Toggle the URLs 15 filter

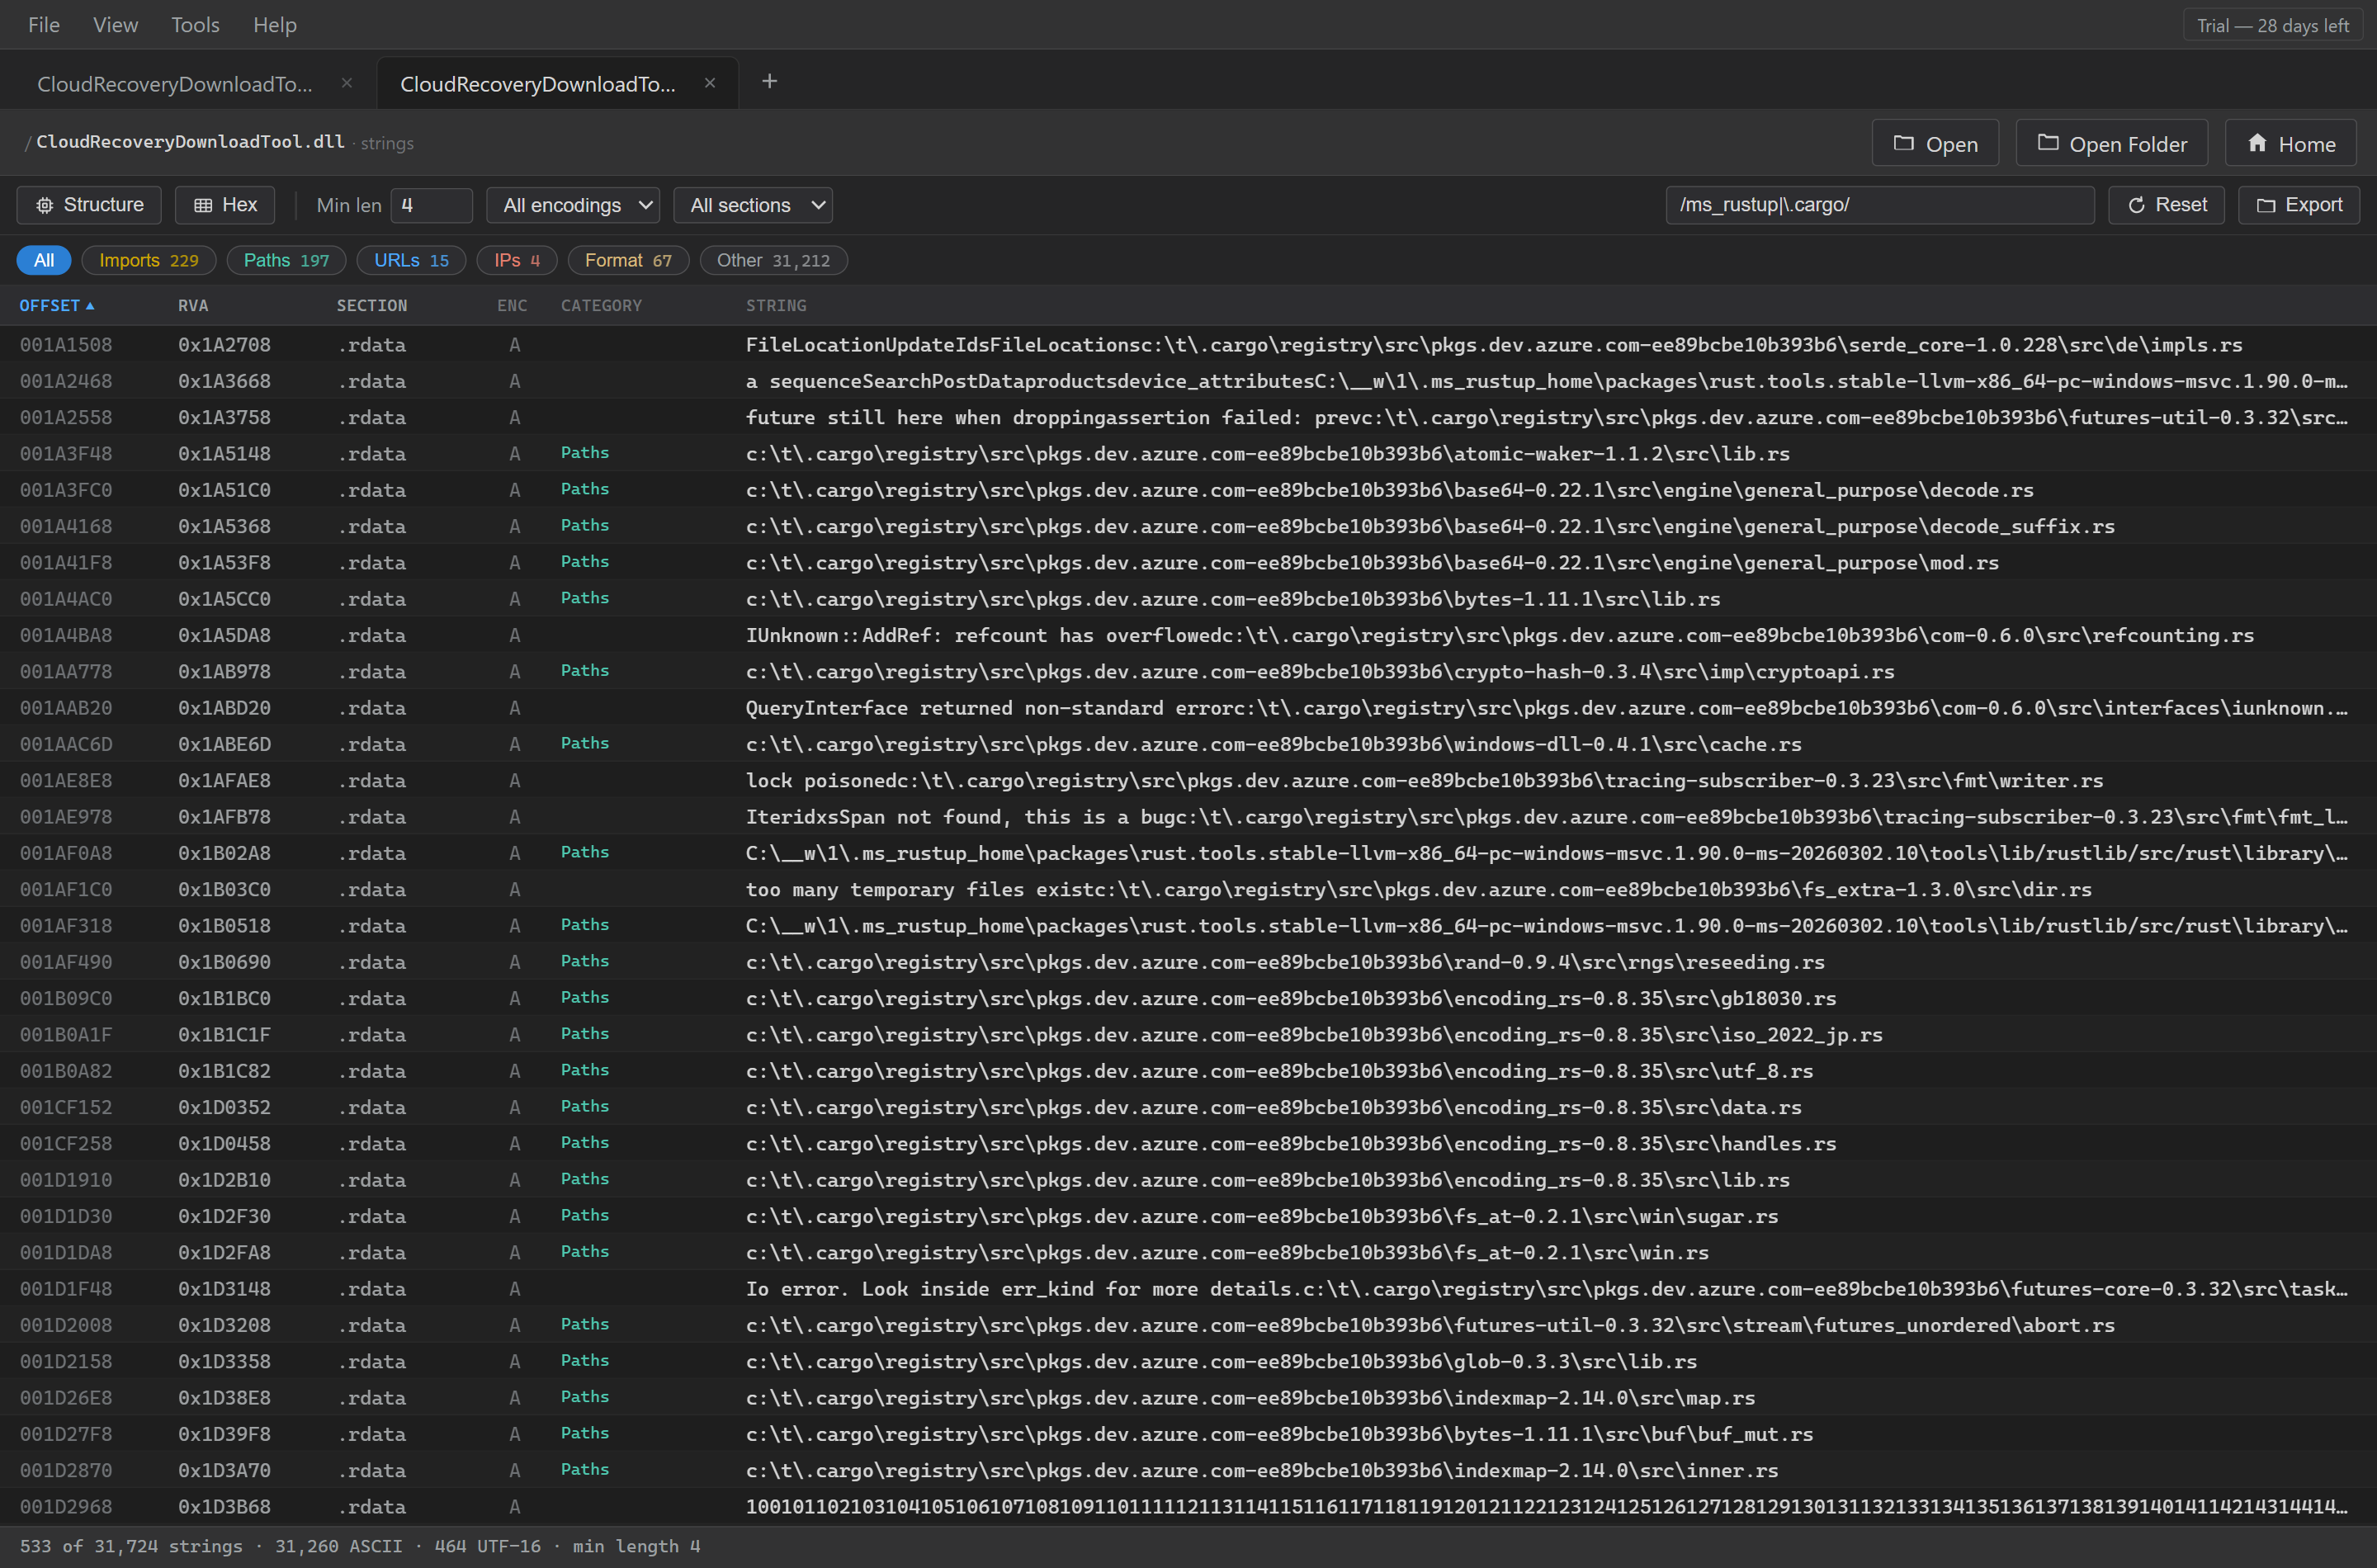point(411,260)
